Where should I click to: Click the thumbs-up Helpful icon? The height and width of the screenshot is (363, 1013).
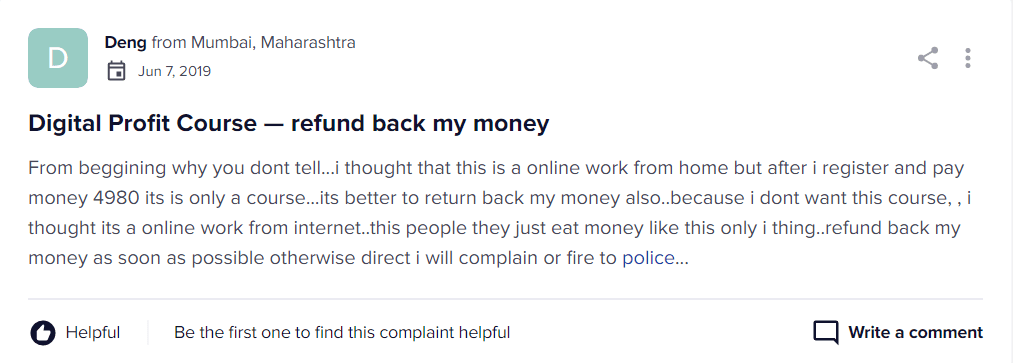tap(43, 333)
